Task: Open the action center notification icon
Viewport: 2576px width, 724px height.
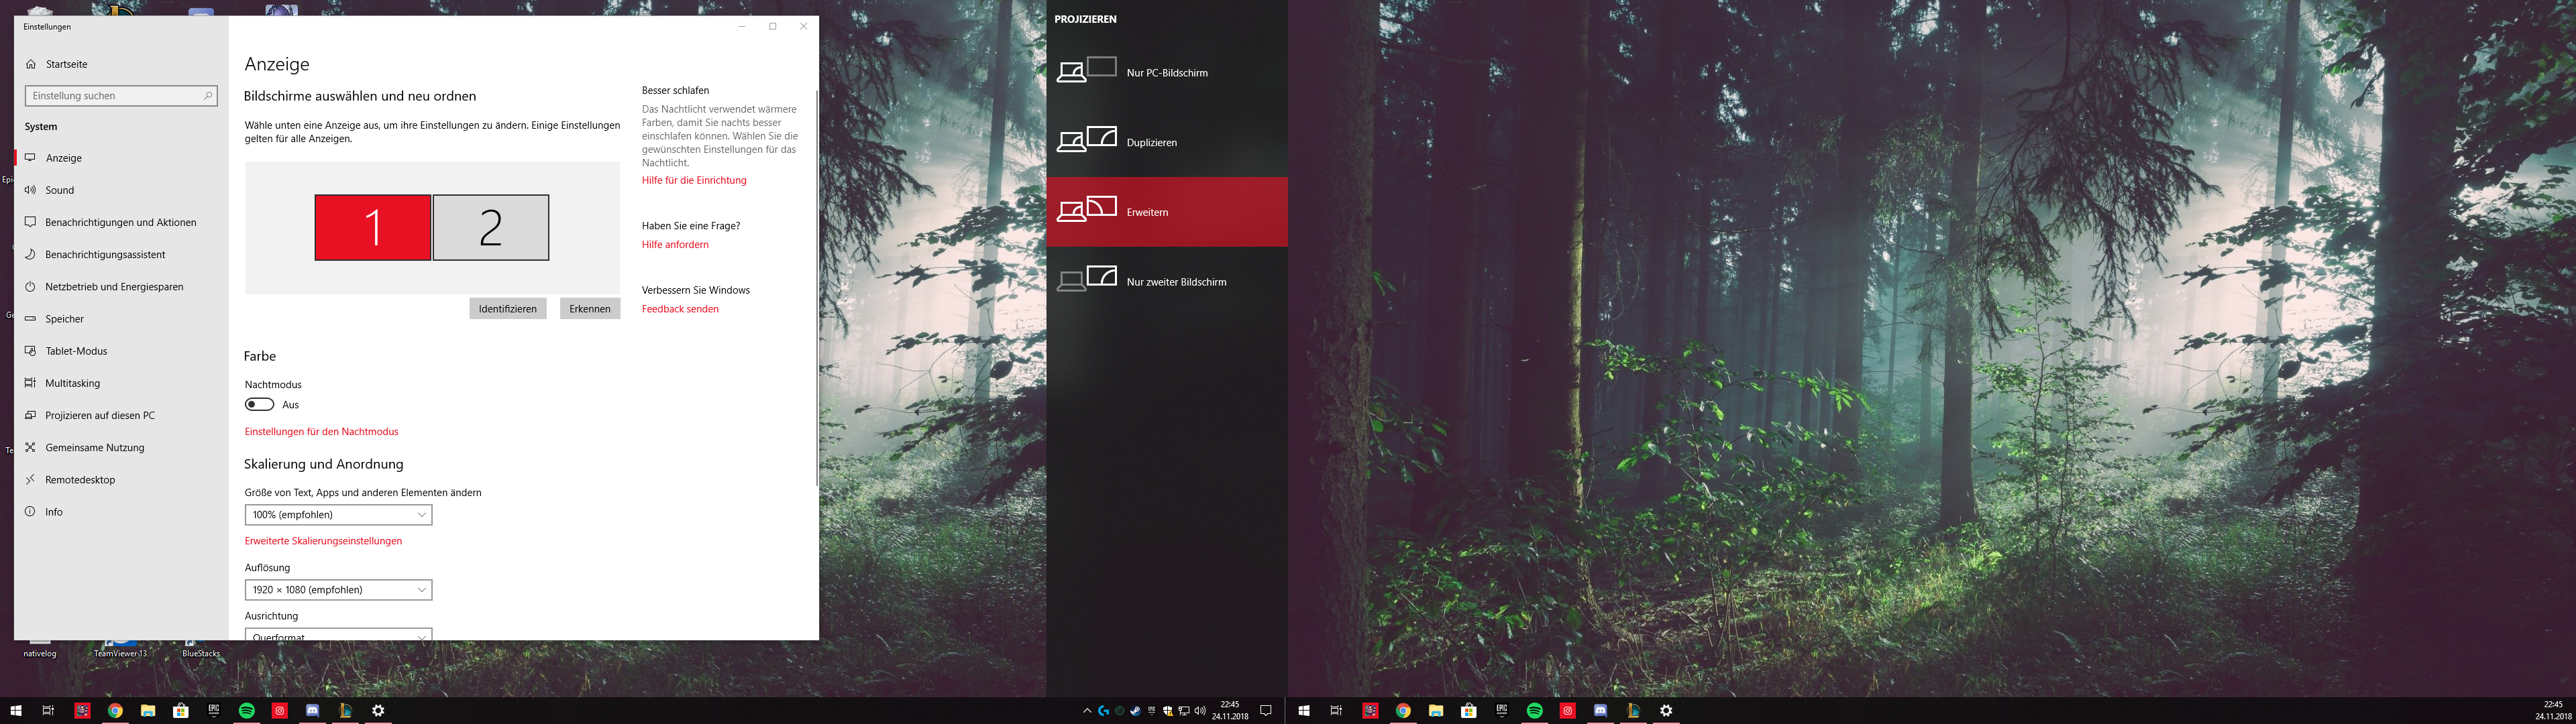Action: click(x=1265, y=710)
